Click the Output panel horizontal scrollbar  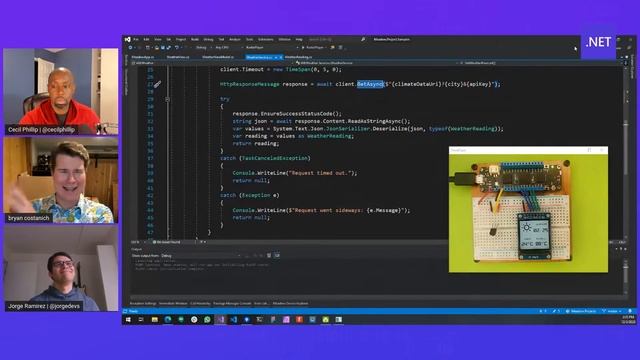click(376, 297)
